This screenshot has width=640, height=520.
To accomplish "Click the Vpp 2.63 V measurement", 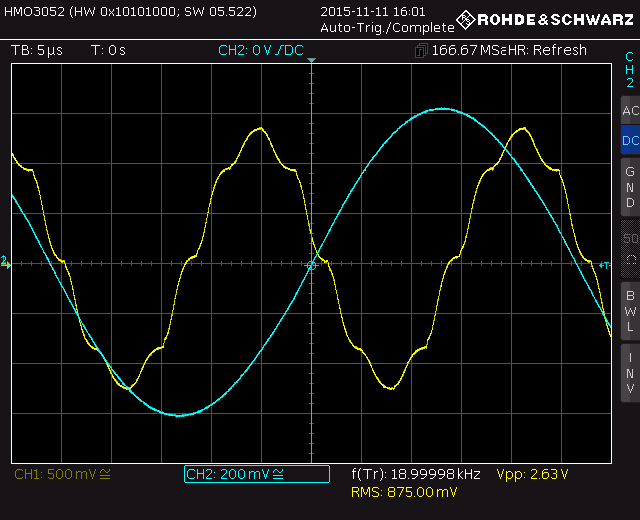I will [531, 474].
